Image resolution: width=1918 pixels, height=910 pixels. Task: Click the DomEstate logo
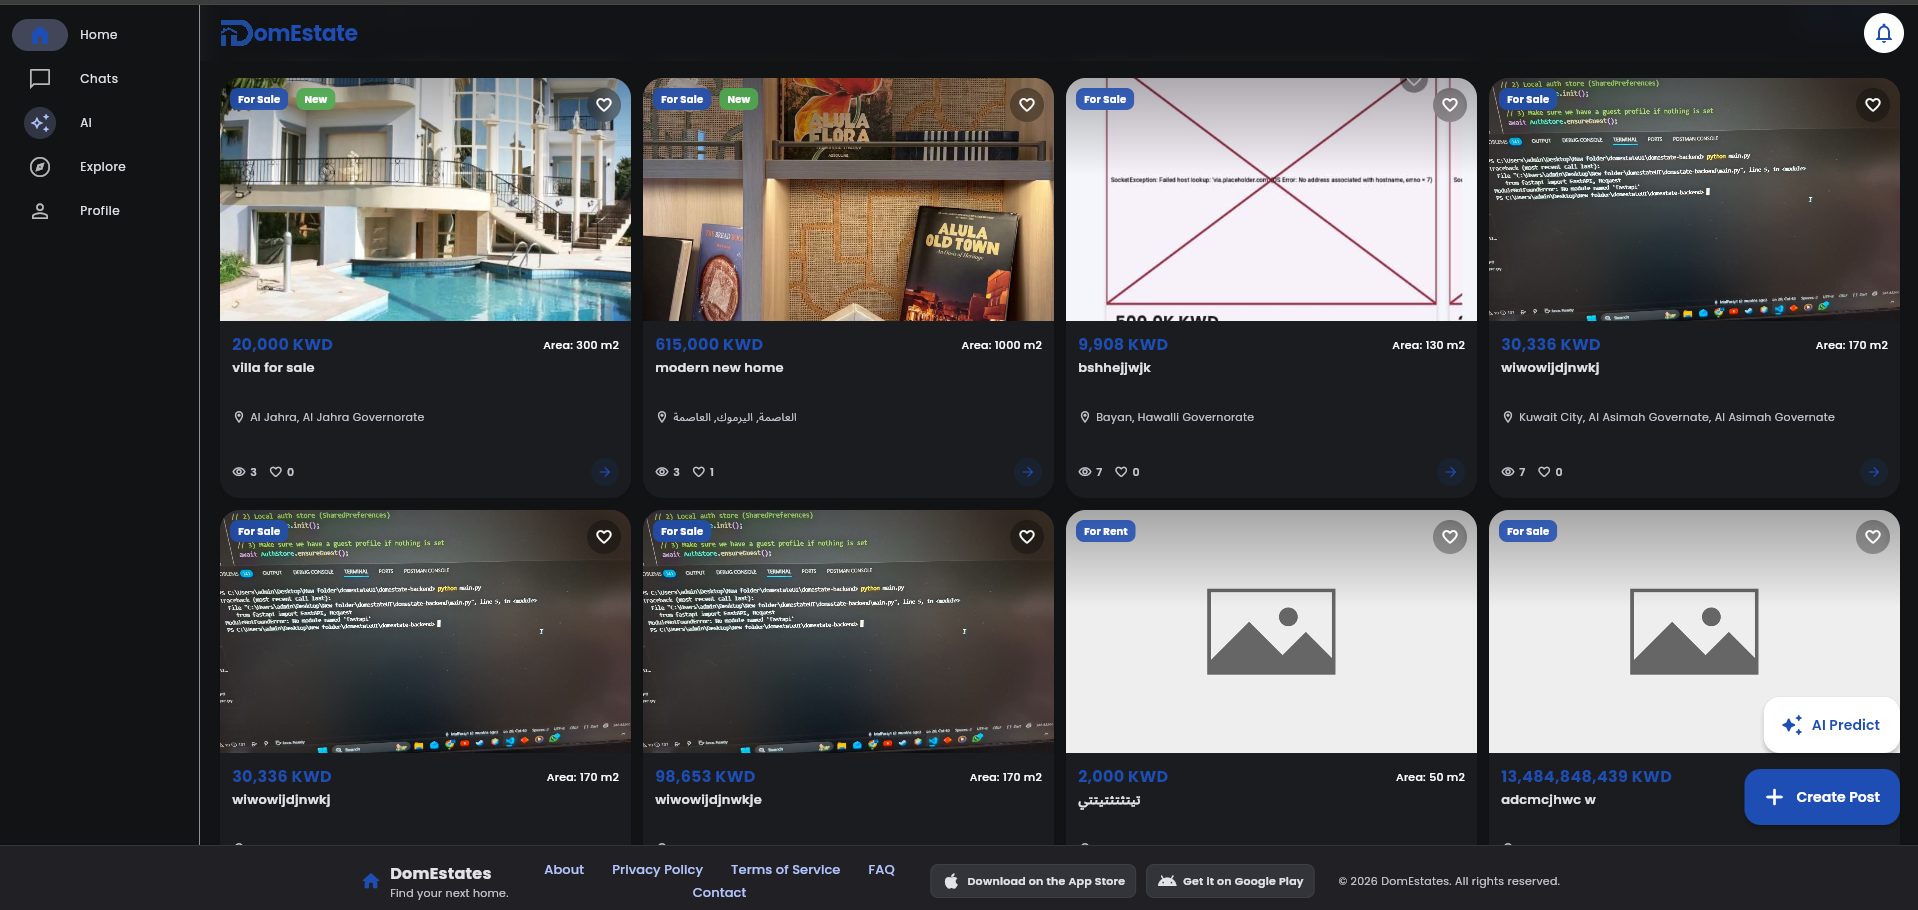[x=289, y=33]
